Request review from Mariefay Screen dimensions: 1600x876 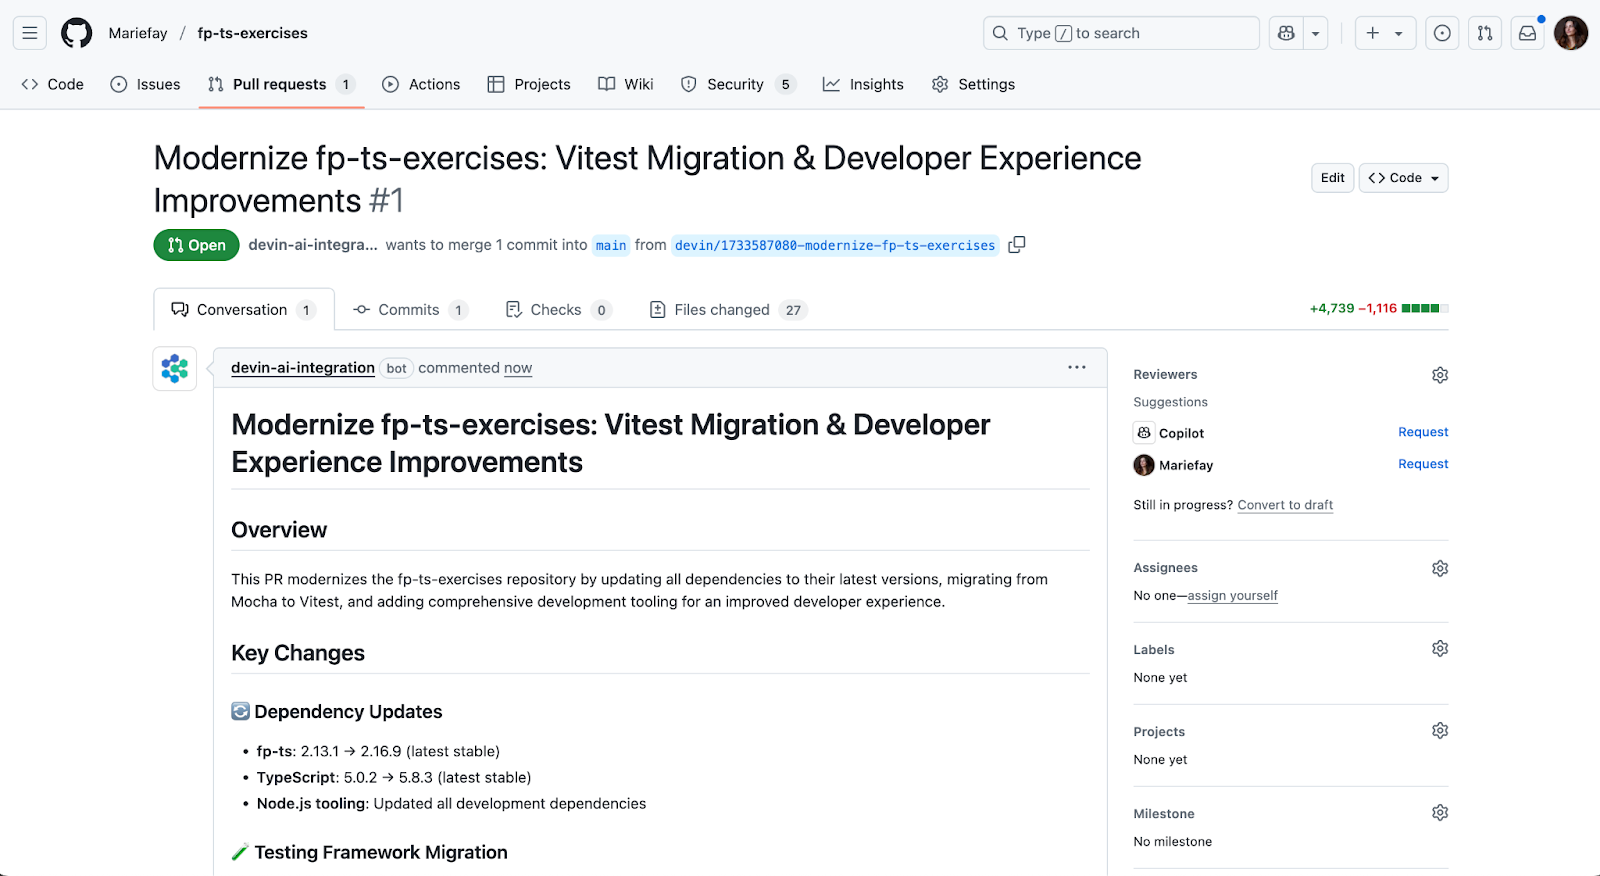point(1423,464)
